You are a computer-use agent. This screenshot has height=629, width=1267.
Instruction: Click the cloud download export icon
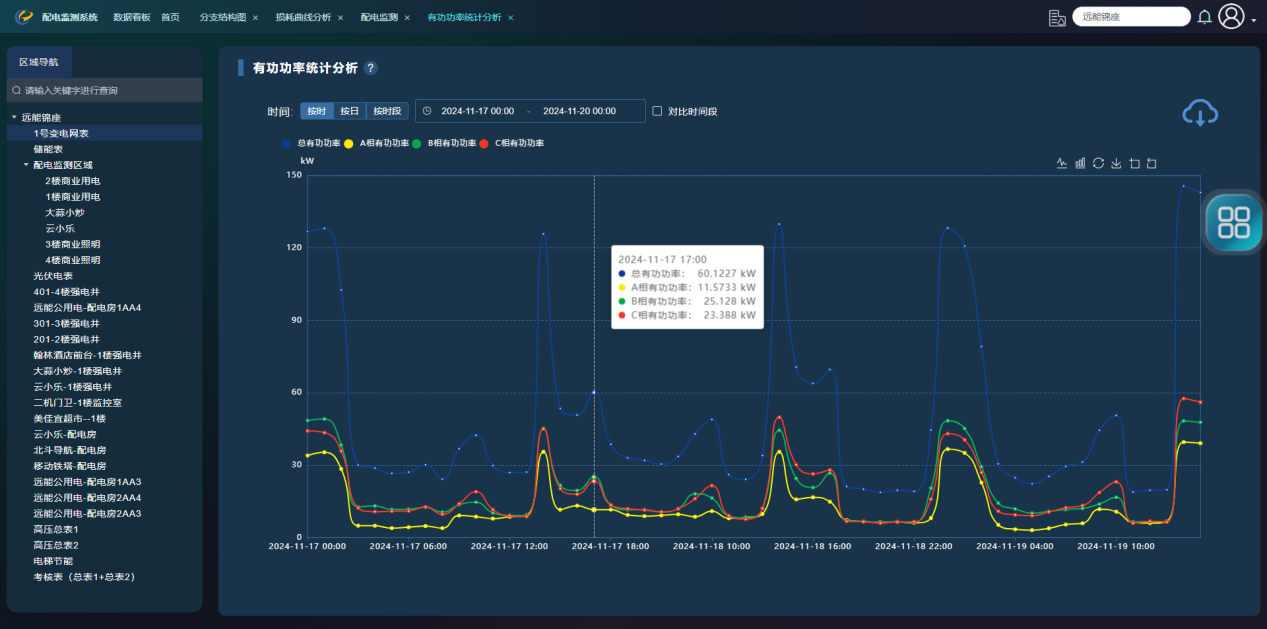coord(1199,113)
